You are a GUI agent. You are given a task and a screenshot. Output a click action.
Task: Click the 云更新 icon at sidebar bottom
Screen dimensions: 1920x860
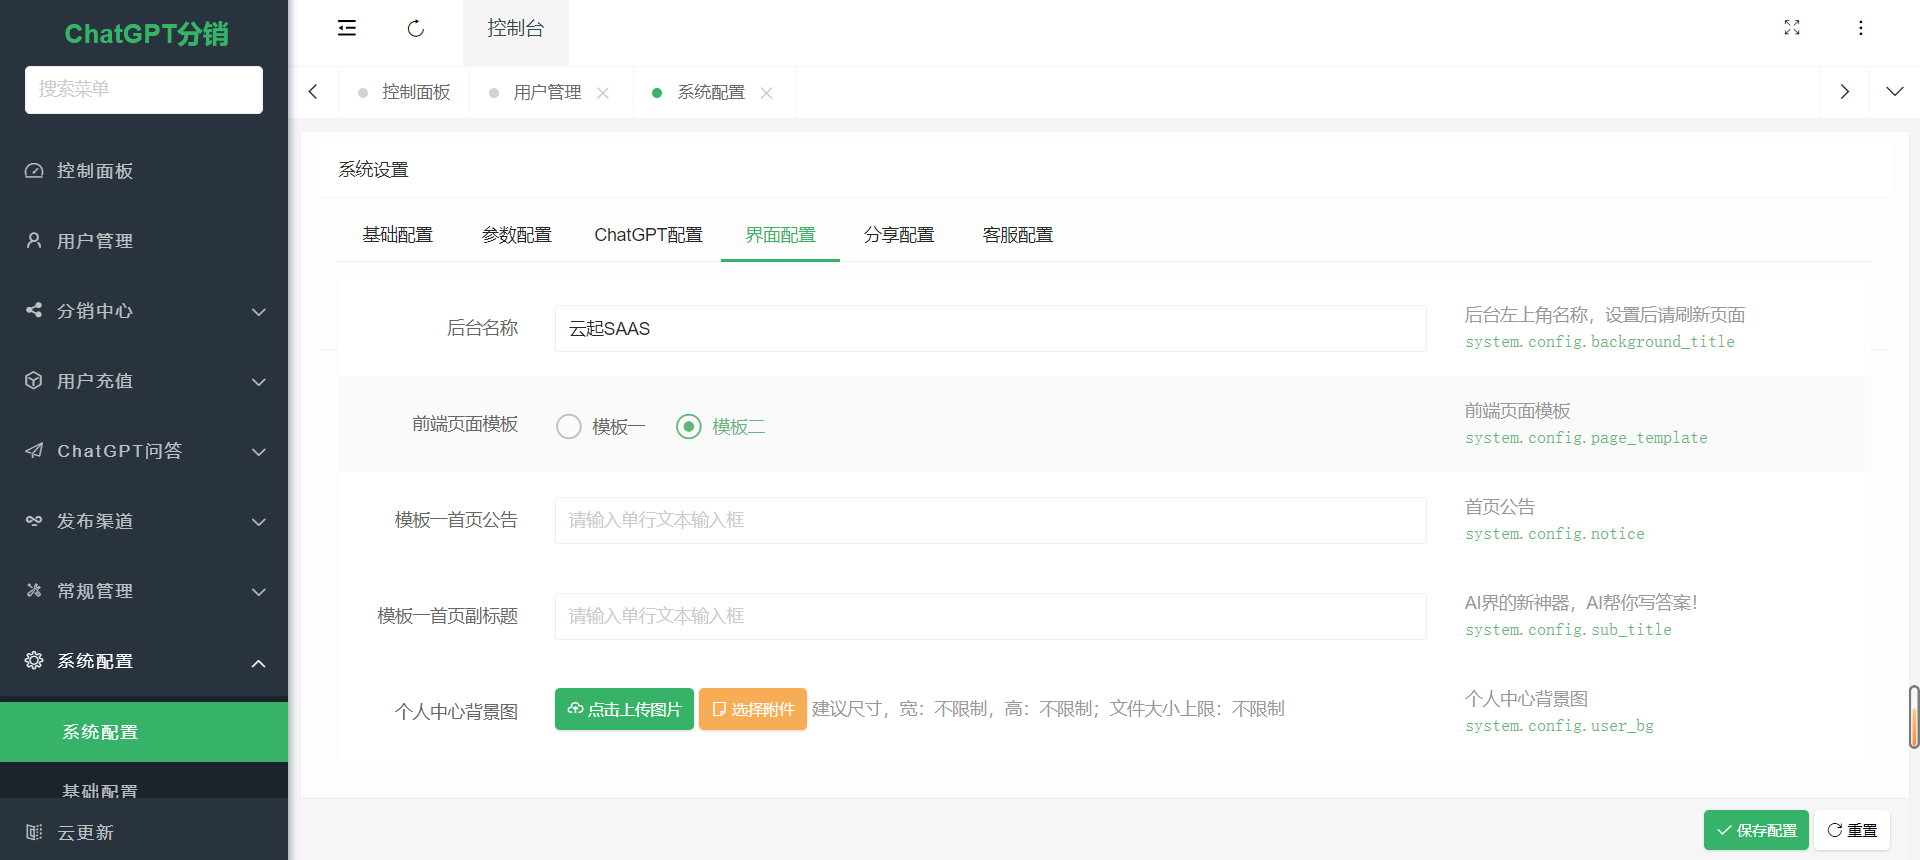coord(34,832)
